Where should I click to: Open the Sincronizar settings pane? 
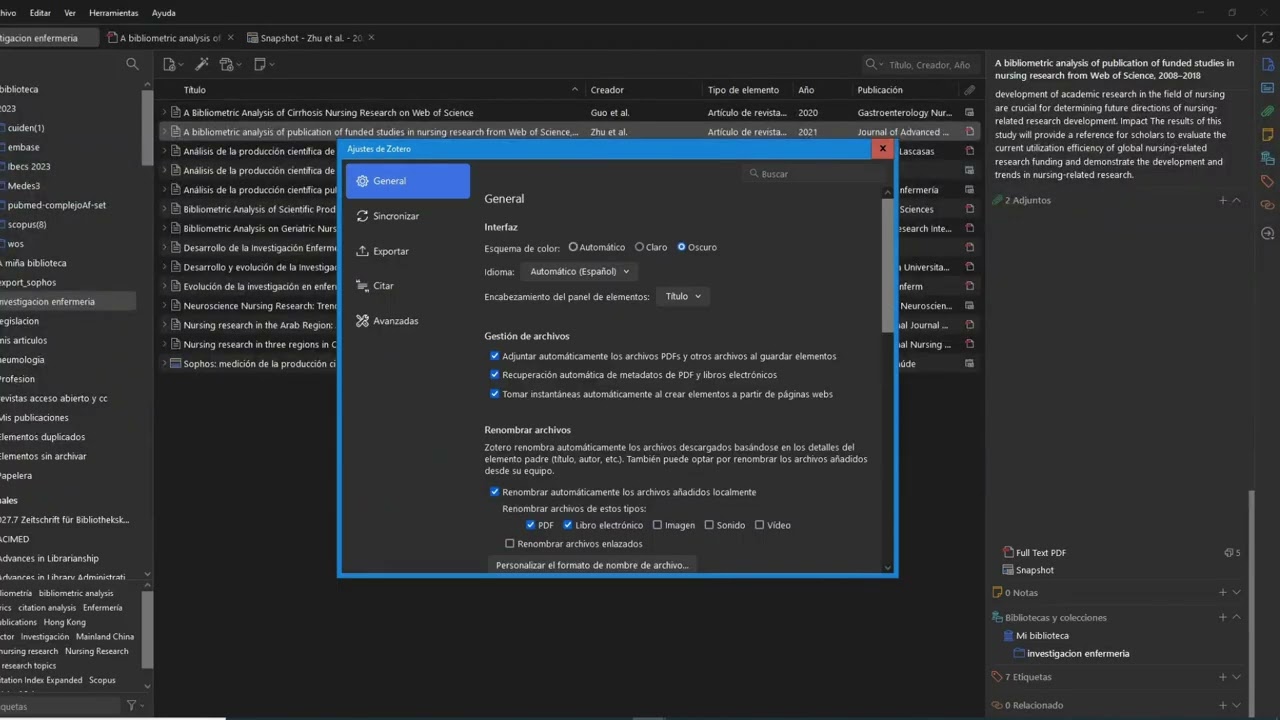[x=408, y=216]
